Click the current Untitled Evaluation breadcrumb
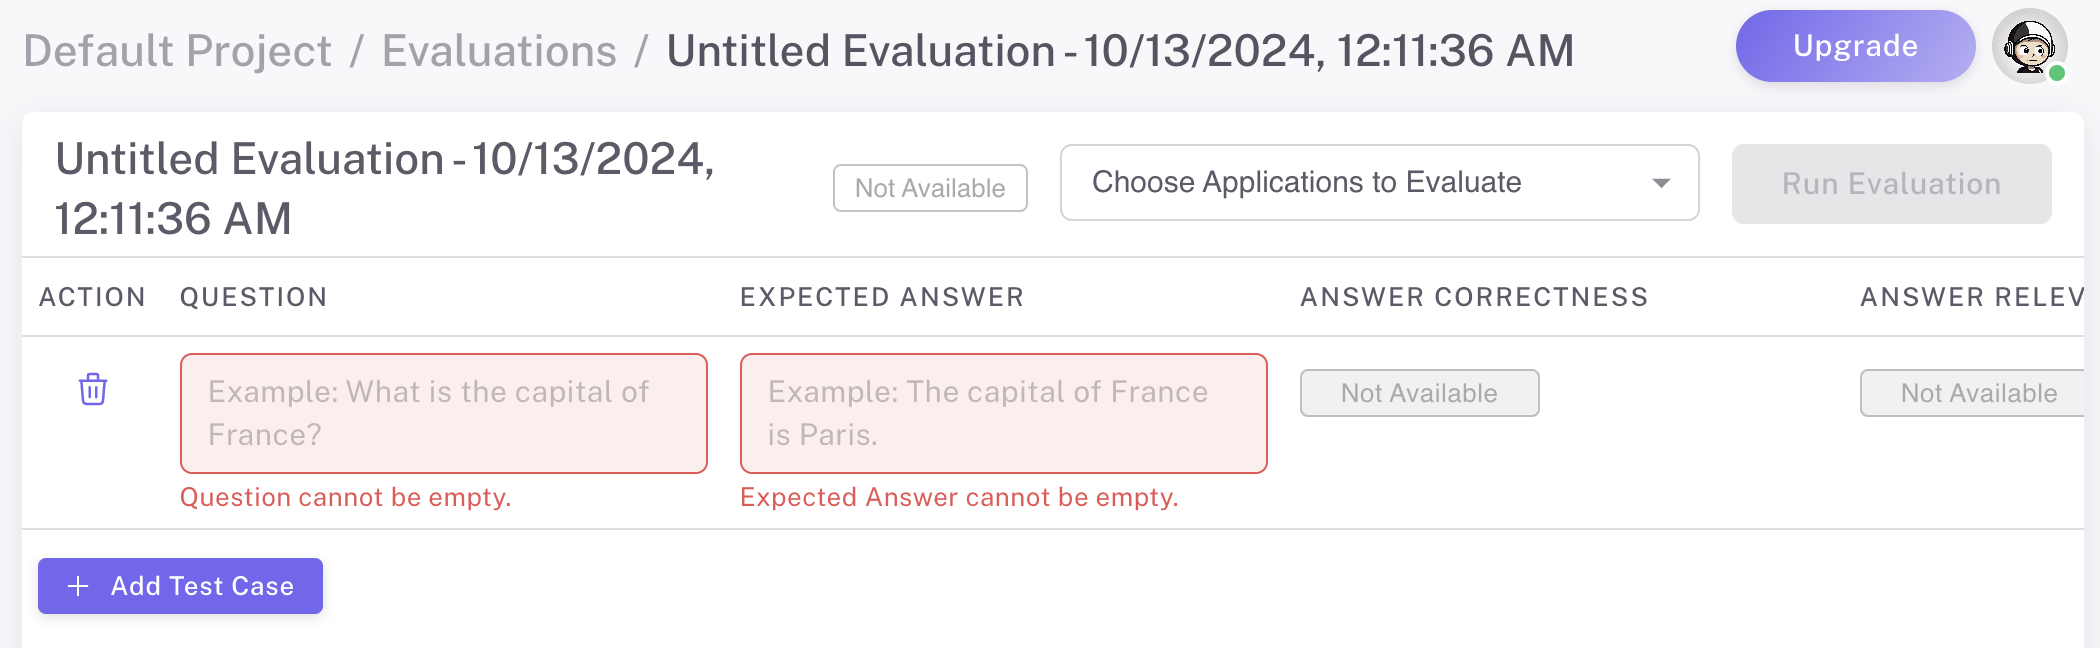This screenshot has width=2100, height=648. (1120, 51)
